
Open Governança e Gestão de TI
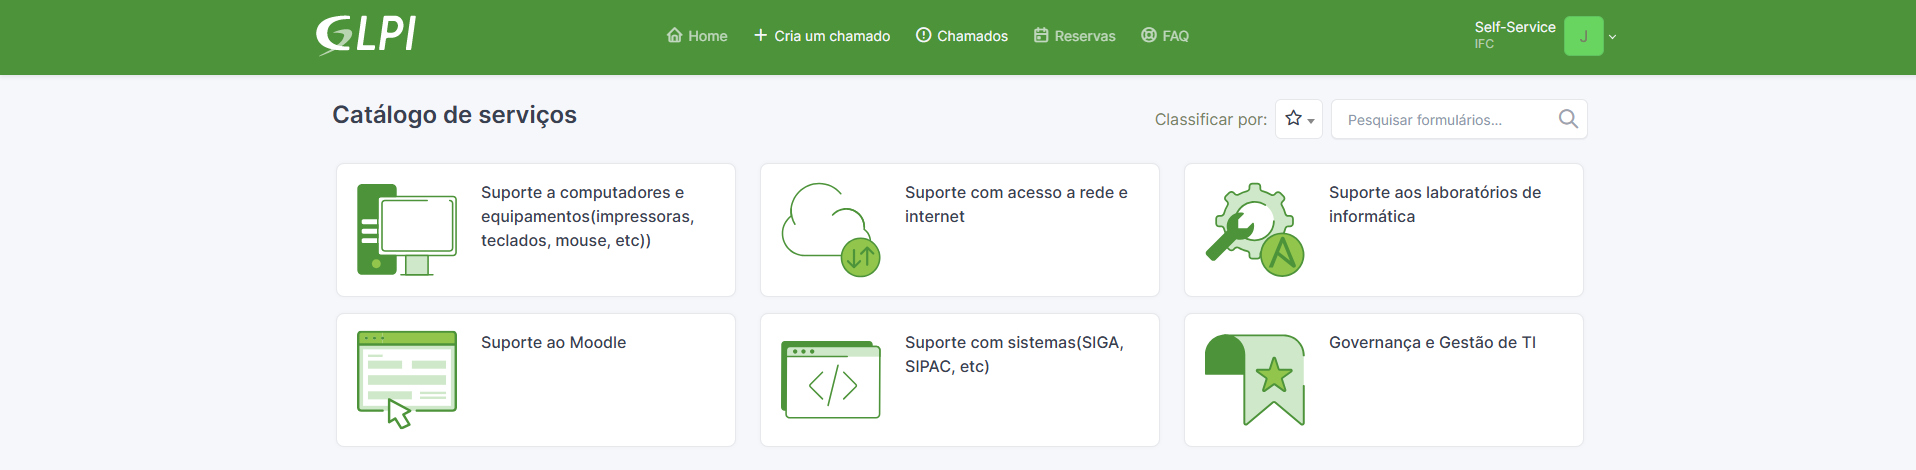(x=1384, y=380)
